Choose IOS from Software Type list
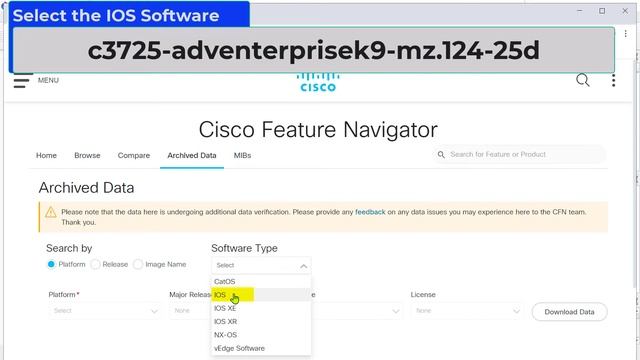The image size is (640, 360). tap(261, 295)
